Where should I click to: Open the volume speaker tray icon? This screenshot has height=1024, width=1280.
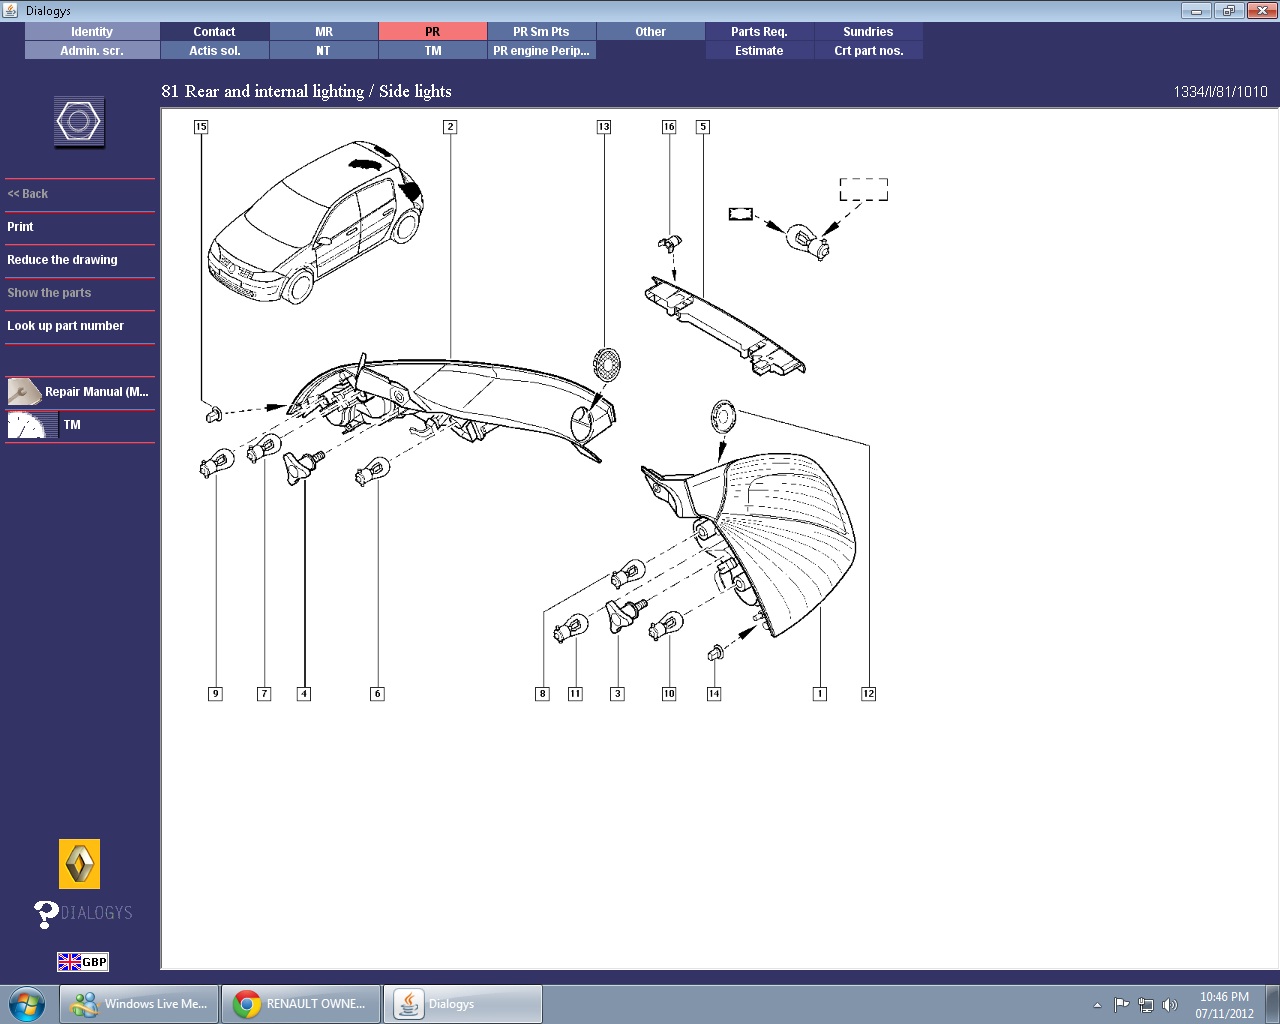pyautogui.click(x=1170, y=1005)
